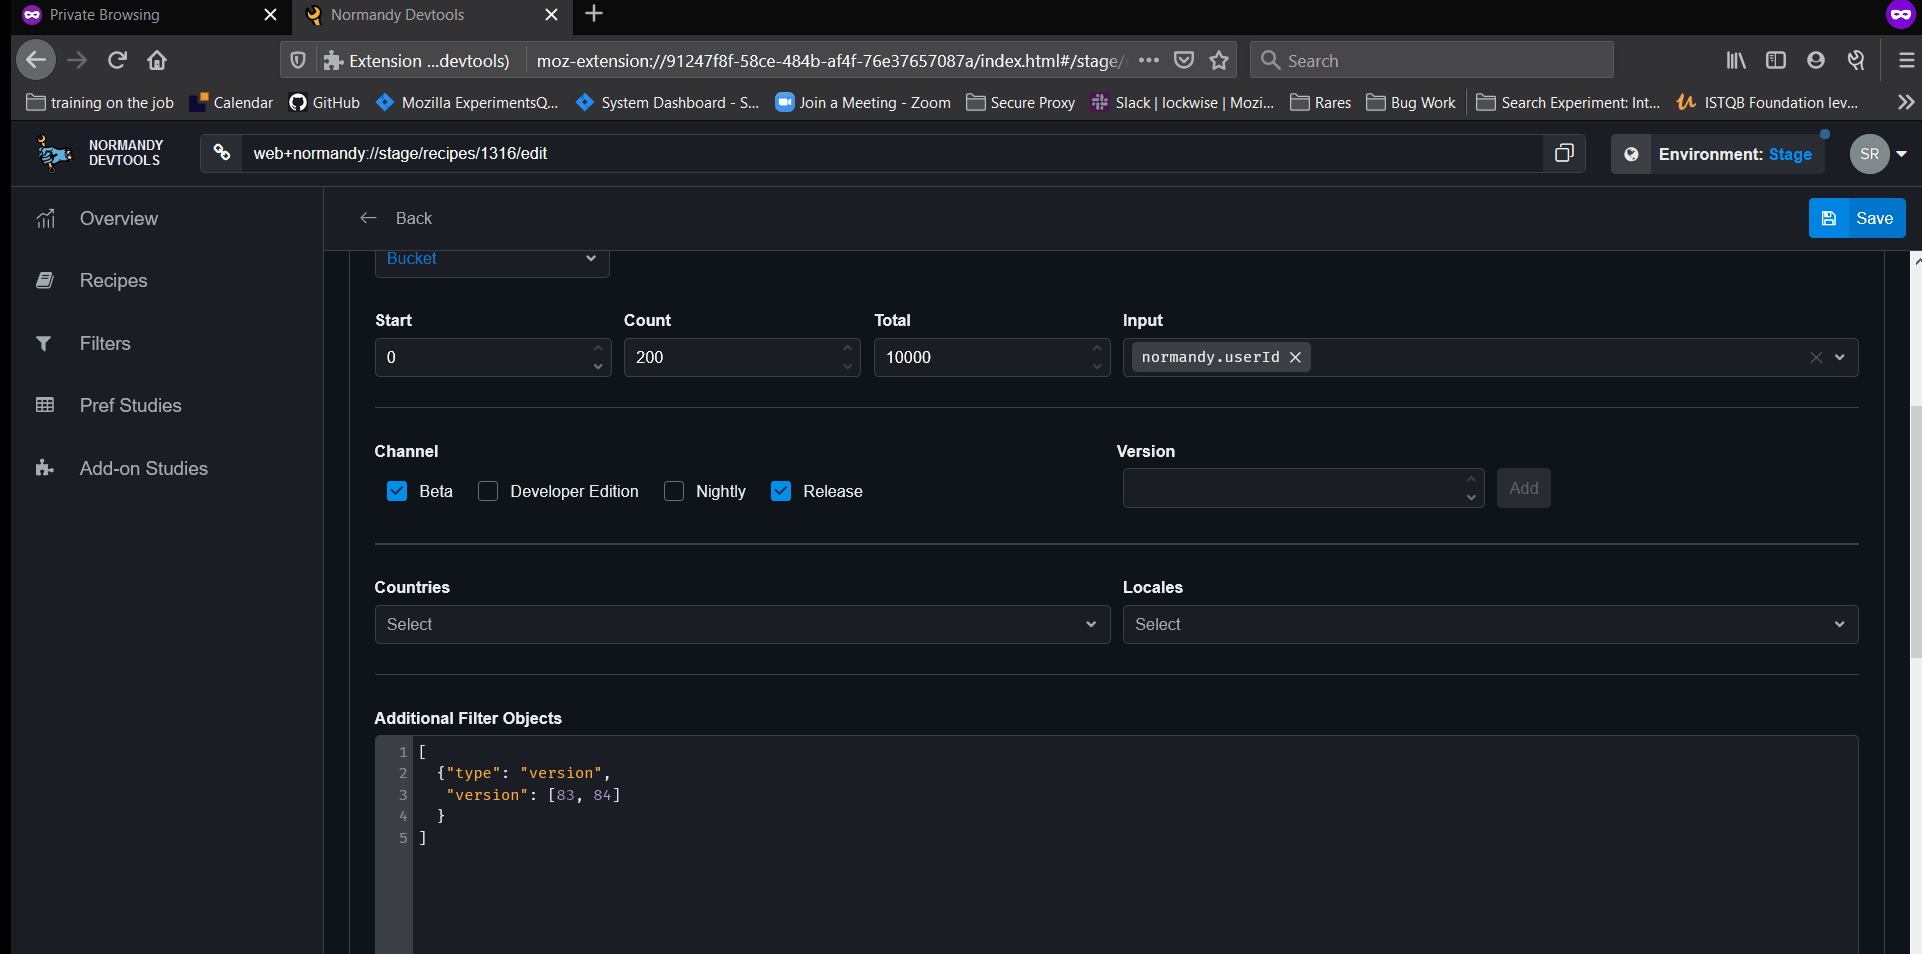Toggle the sidebars icon in toolbar

click(1776, 60)
